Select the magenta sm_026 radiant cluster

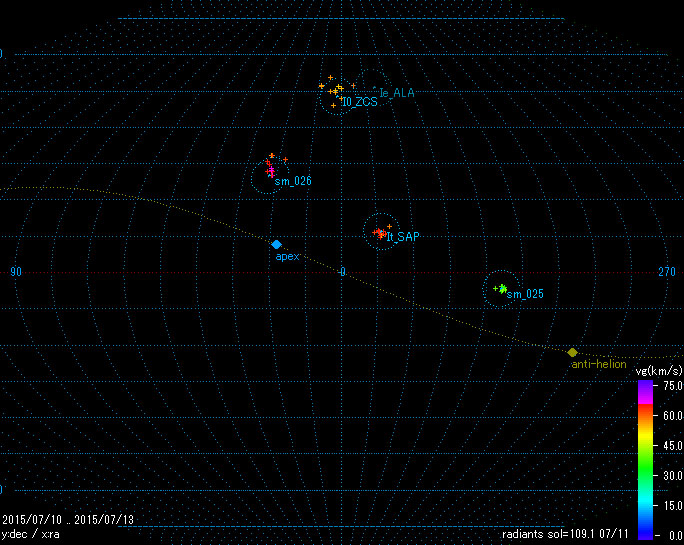point(271,170)
